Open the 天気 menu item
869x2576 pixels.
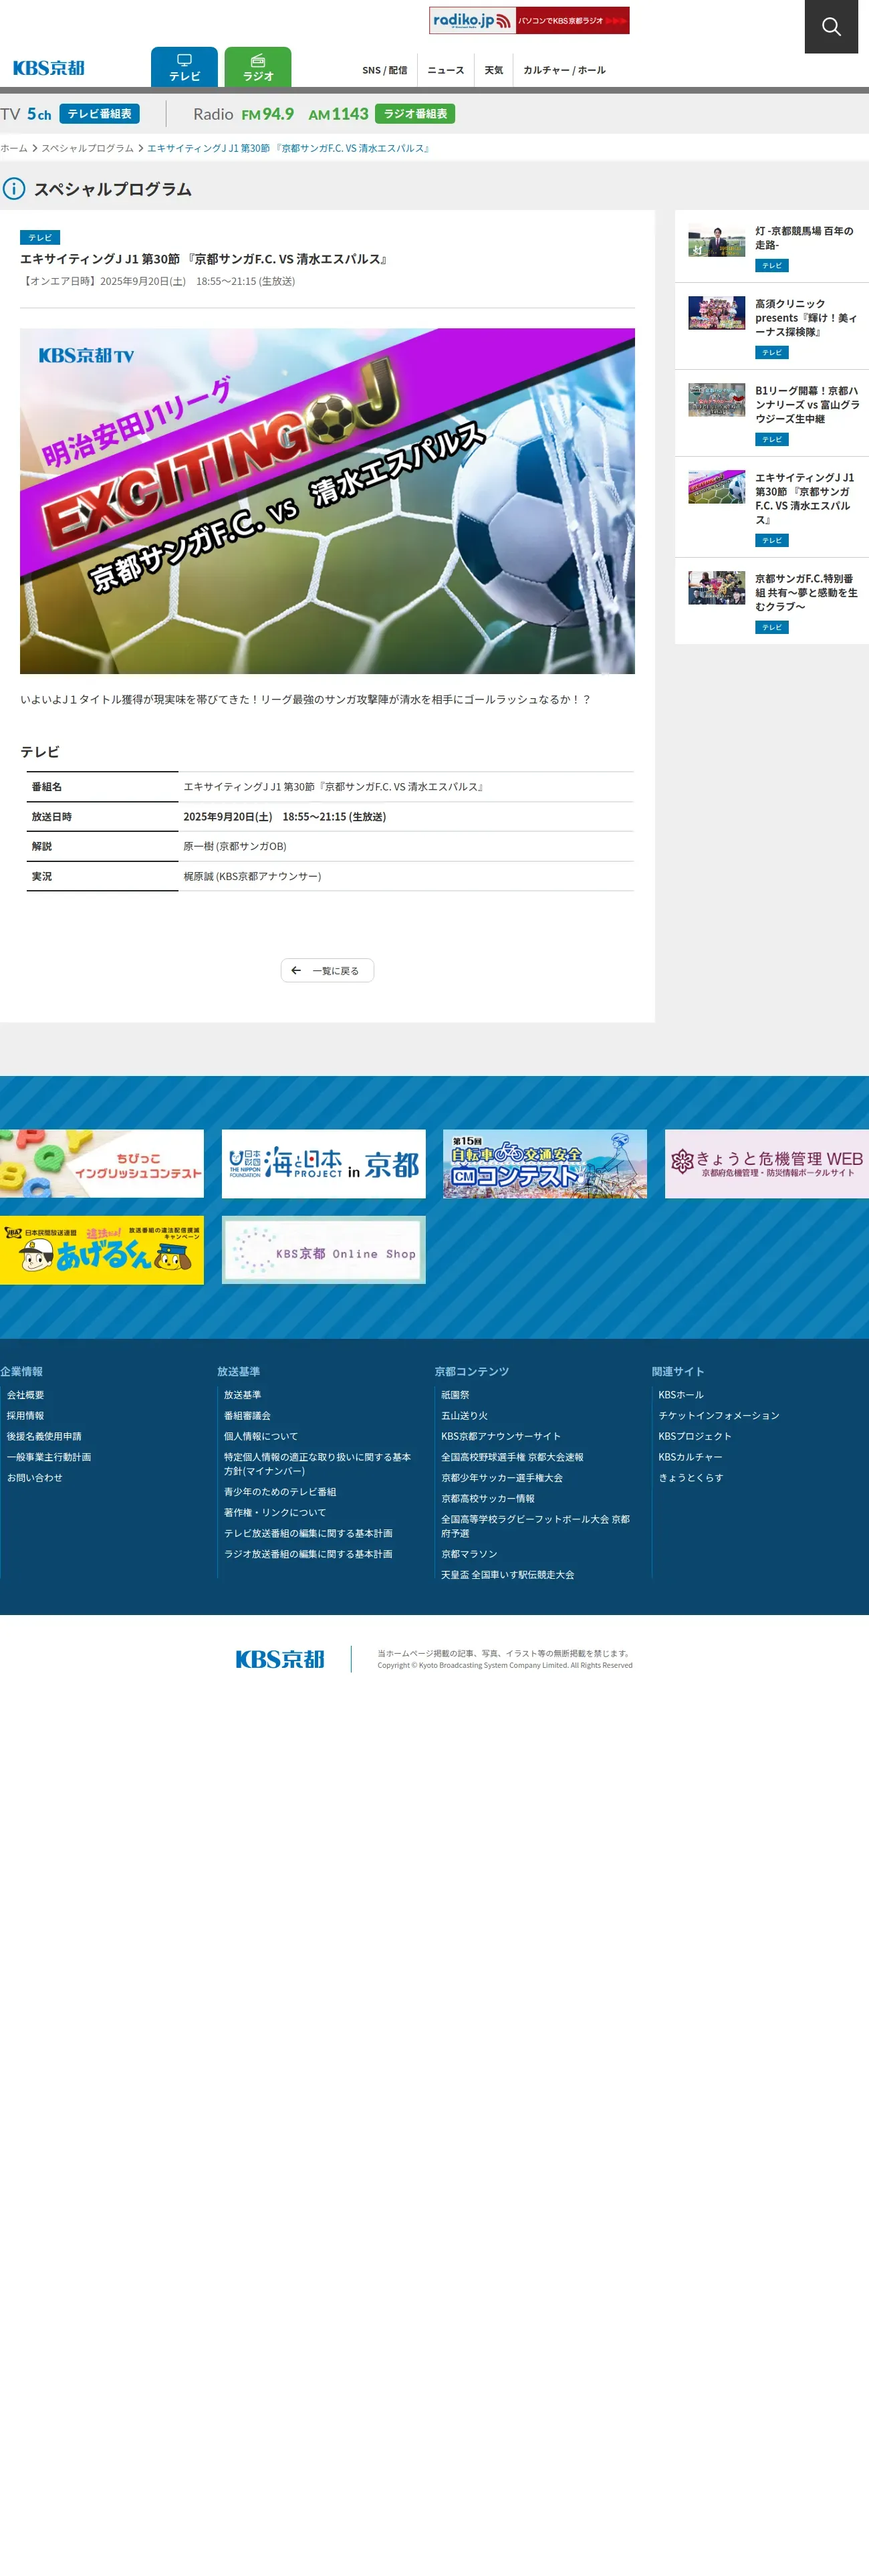[x=494, y=70]
